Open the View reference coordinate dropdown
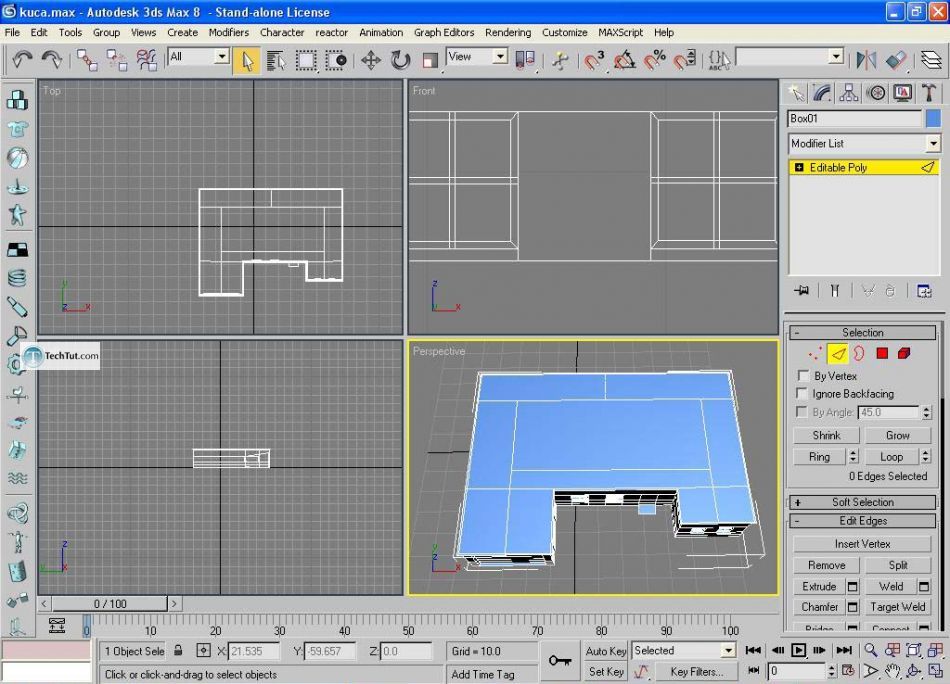The height and width of the screenshot is (684, 950). click(x=500, y=56)
